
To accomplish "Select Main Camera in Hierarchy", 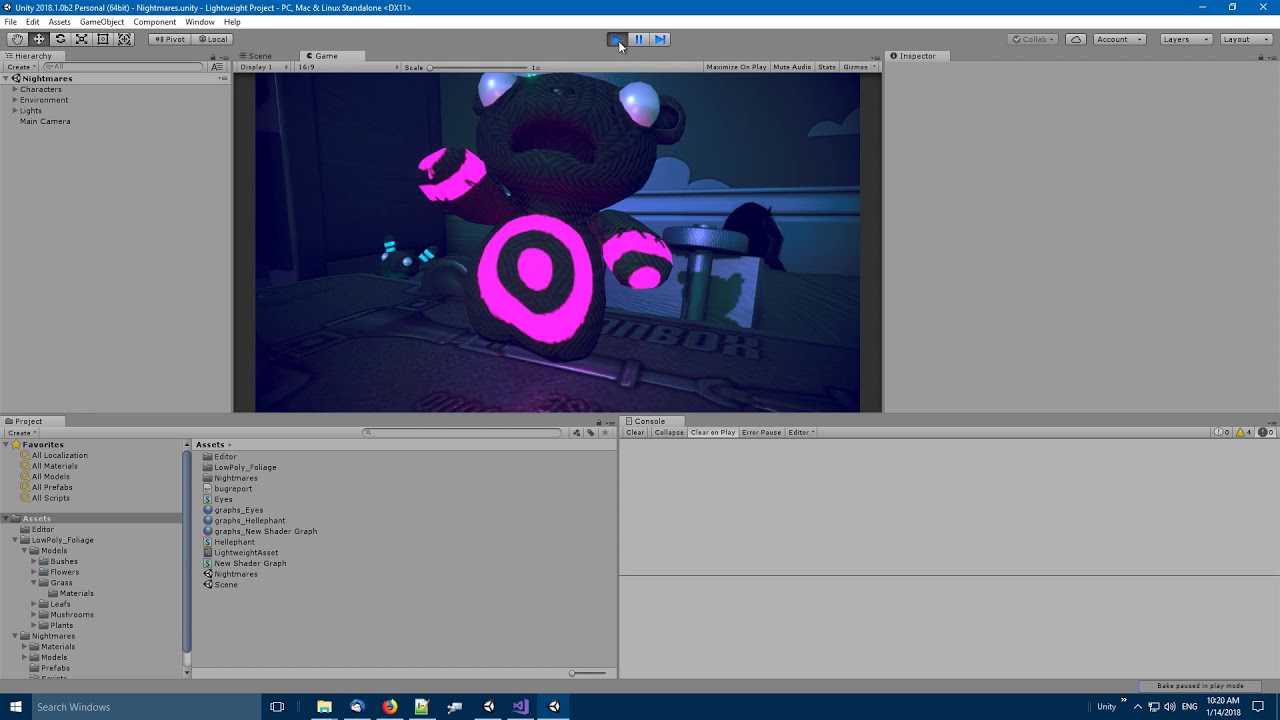I will 45,121.
